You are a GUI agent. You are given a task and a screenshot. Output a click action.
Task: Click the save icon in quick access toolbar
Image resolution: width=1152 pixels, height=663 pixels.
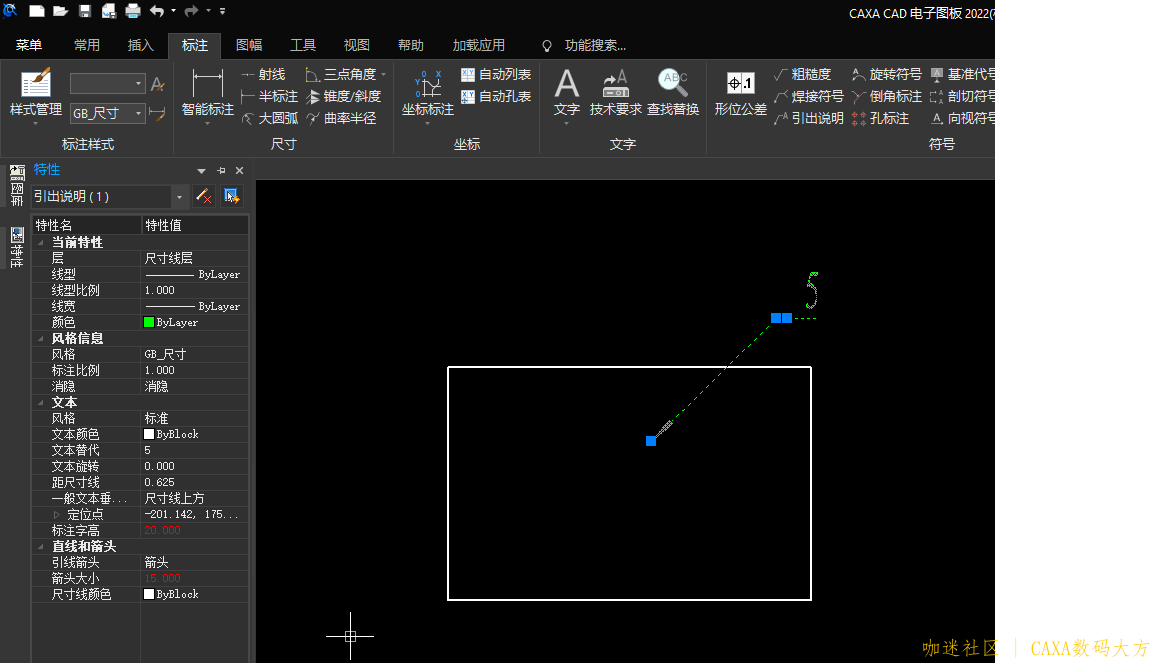85,11
